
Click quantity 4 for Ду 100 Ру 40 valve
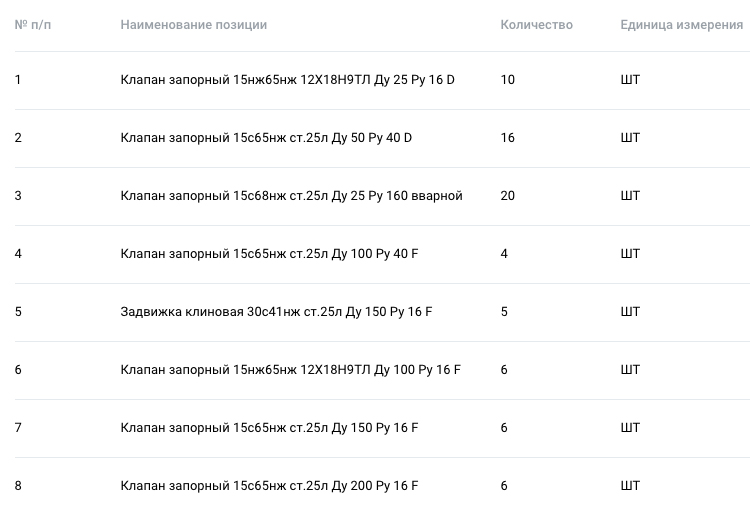click(504, 254)
